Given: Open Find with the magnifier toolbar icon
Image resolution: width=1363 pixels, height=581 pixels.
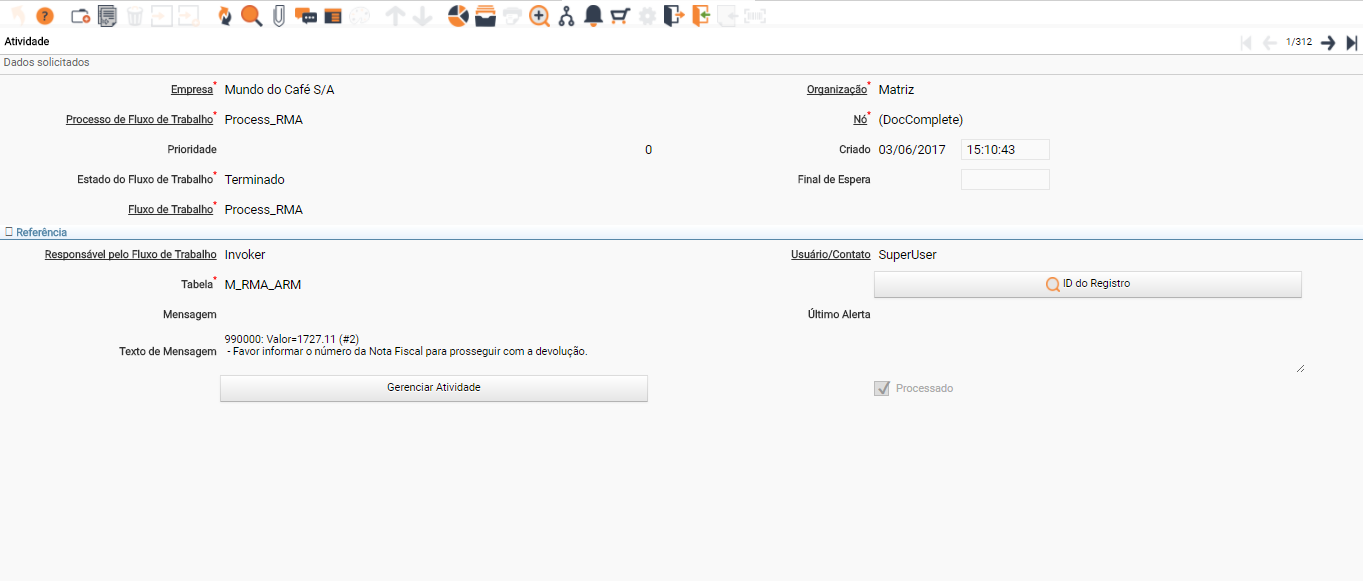Looking at the screenshot, I should click(252, 16).
